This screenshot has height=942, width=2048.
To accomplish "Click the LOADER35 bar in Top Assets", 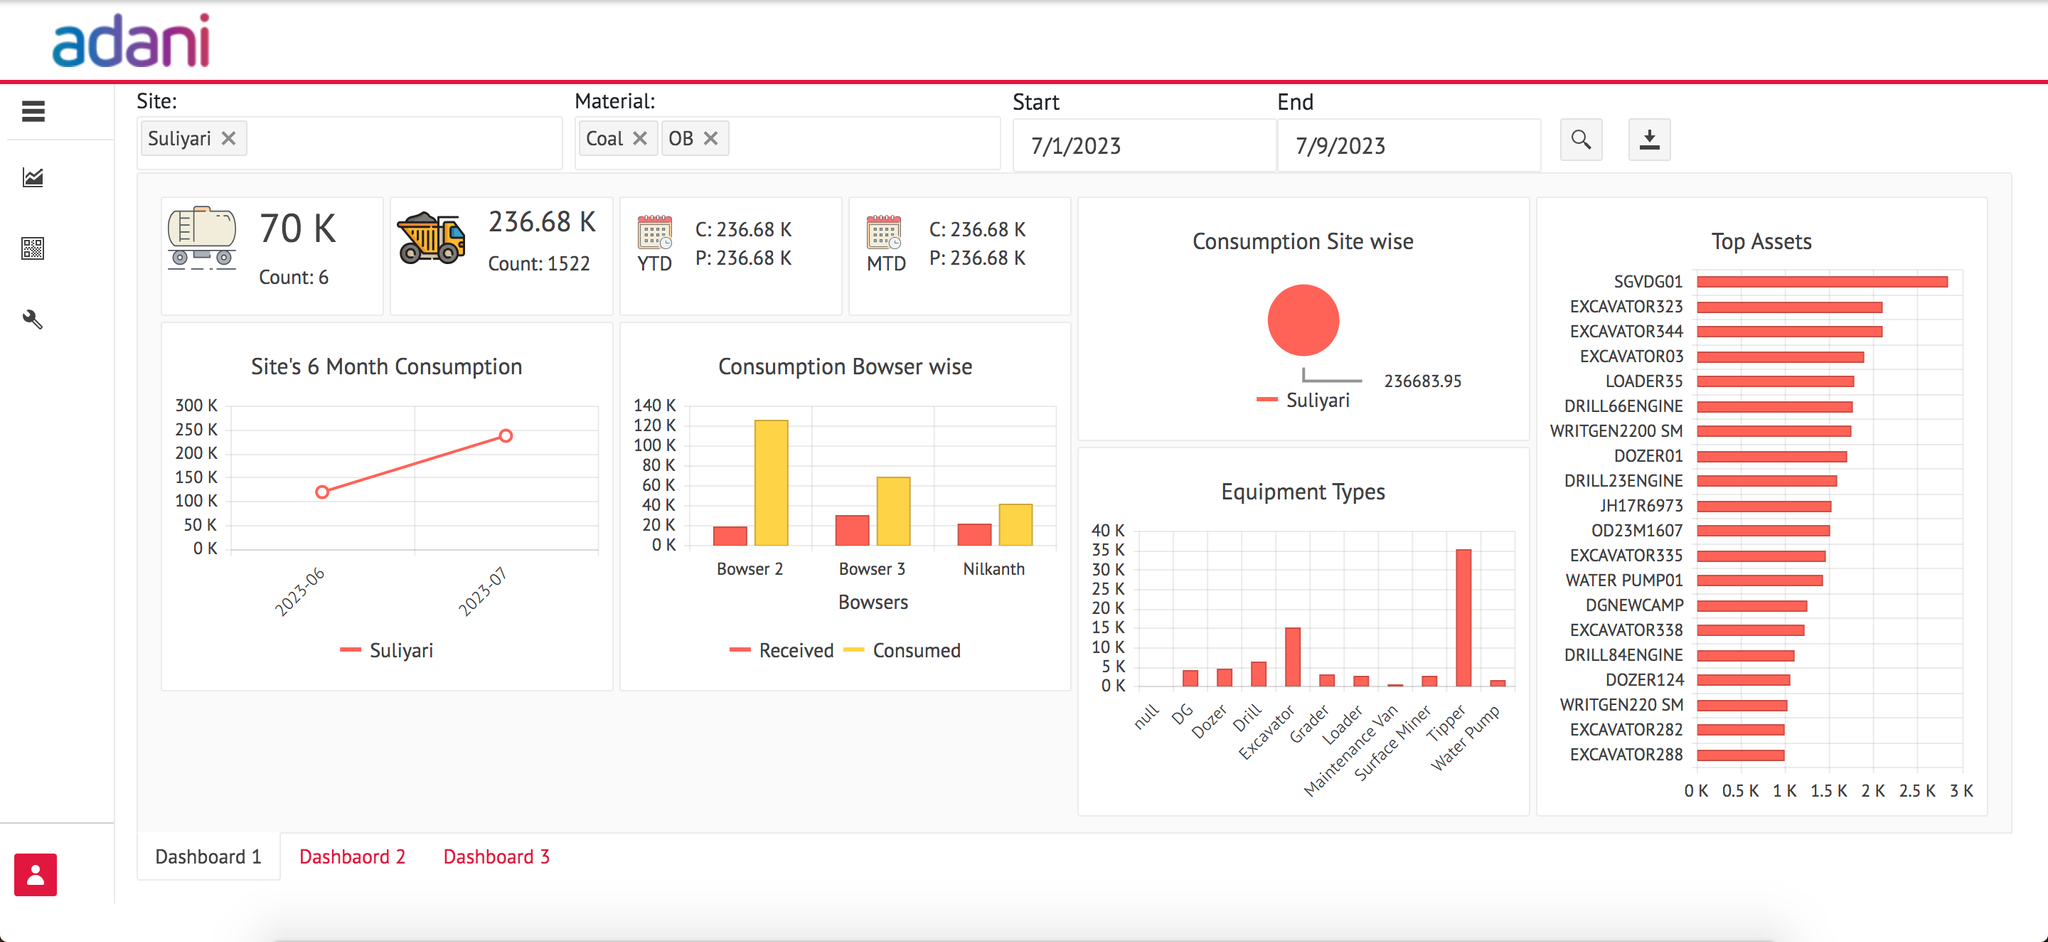I will (1776, 381).
